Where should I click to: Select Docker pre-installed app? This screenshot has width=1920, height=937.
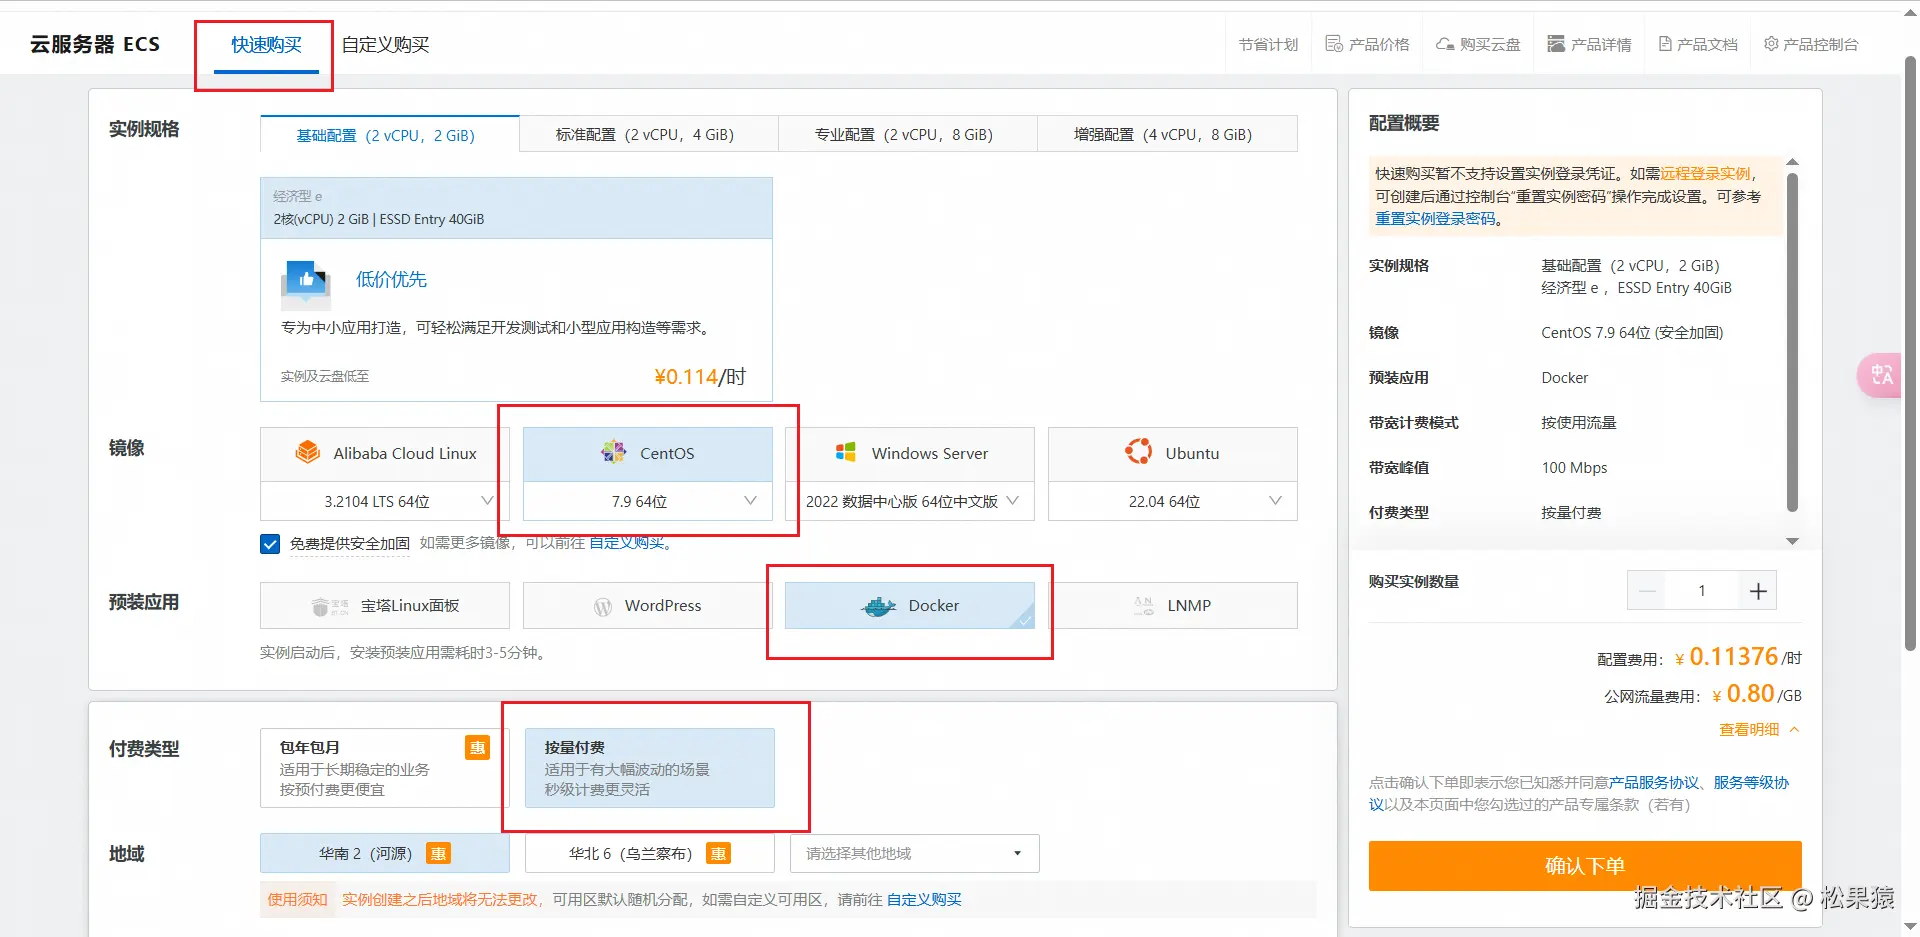click(910, 606)
